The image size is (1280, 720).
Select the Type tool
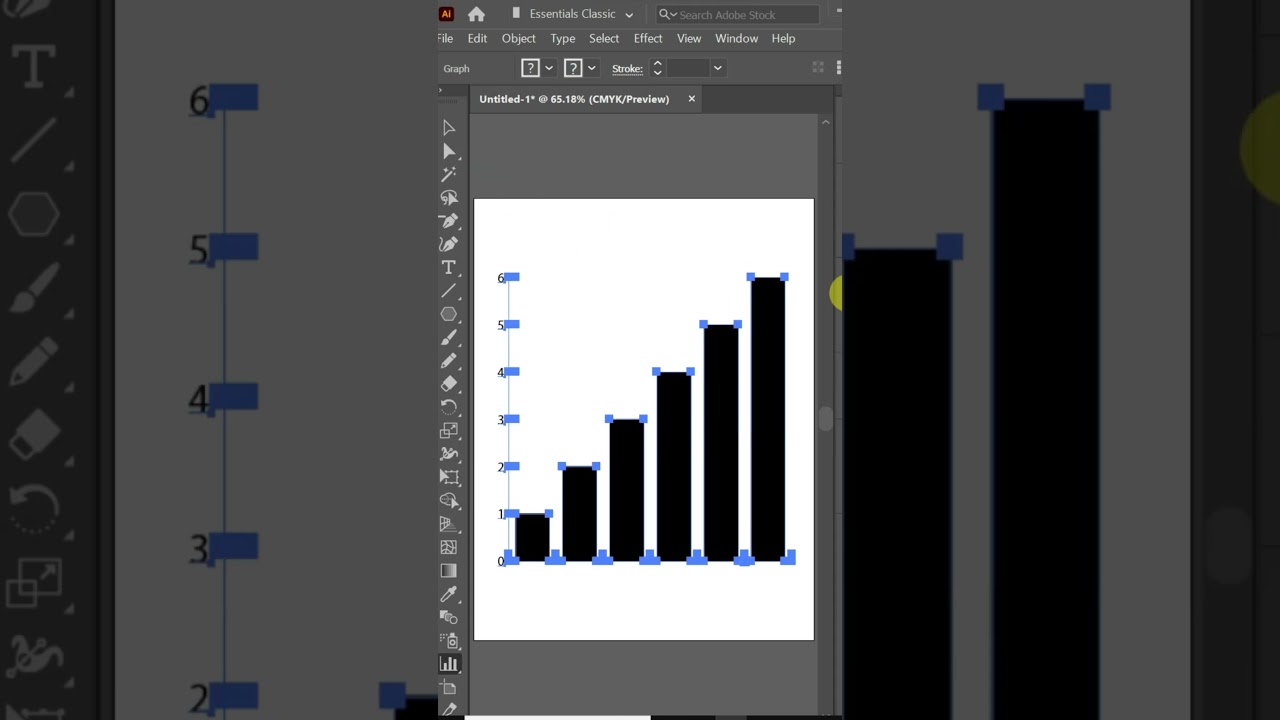pyautogui.click(x=449, y=268)
